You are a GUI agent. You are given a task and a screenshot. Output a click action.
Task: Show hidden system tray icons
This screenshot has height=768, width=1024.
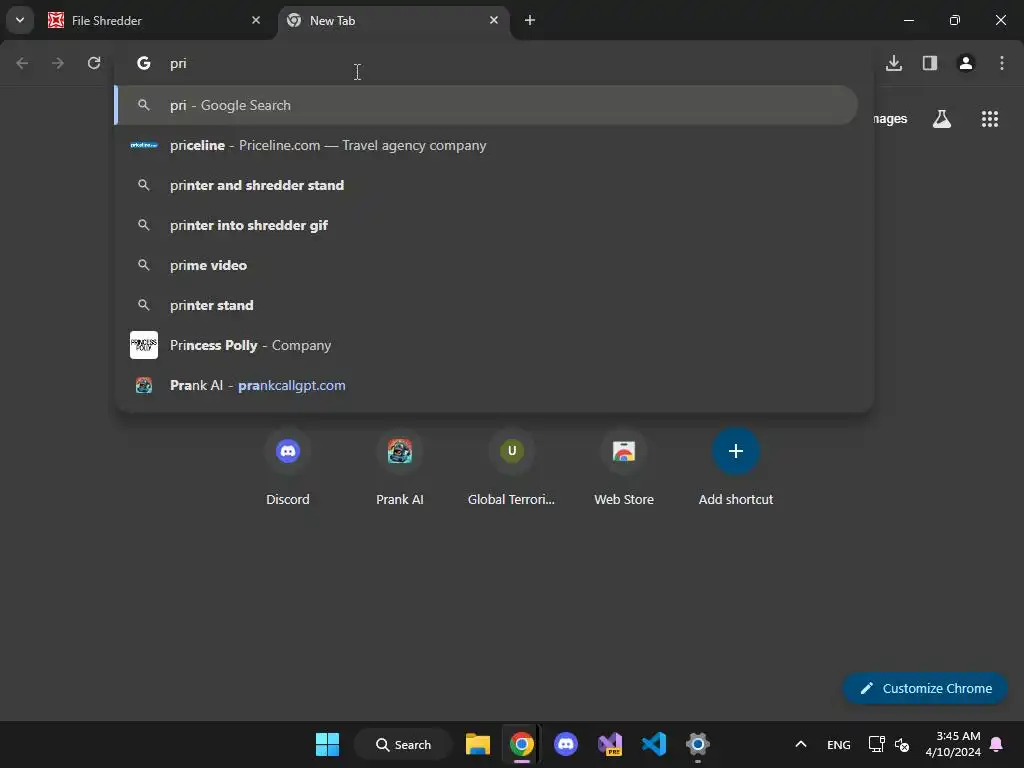[x=801, y=744]
